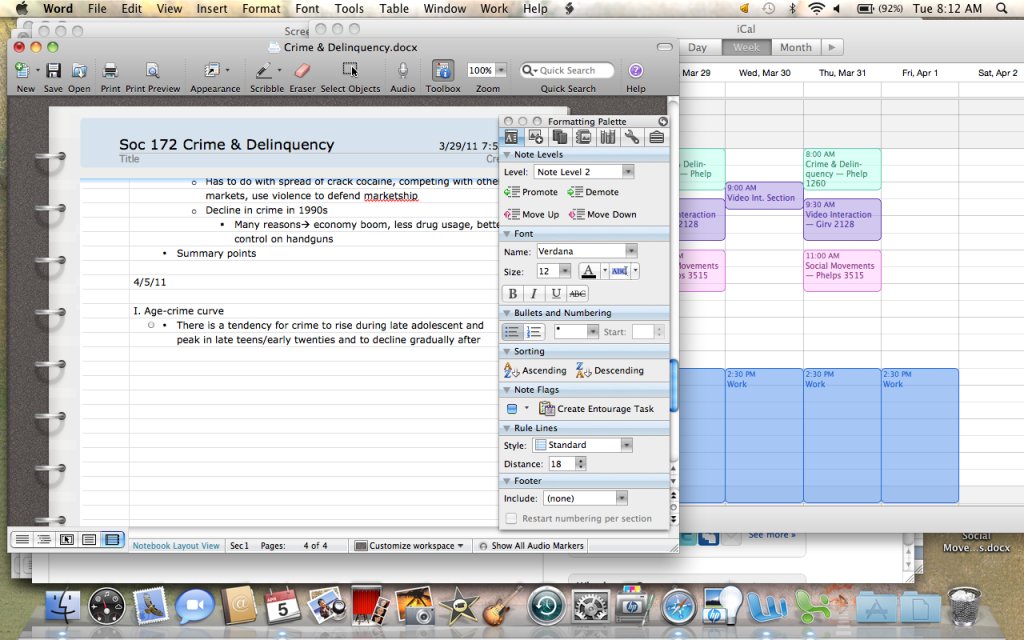Screen dimensions: 1024x640
Task: Click the New document toolbar icon
Action: pos(23,71)
